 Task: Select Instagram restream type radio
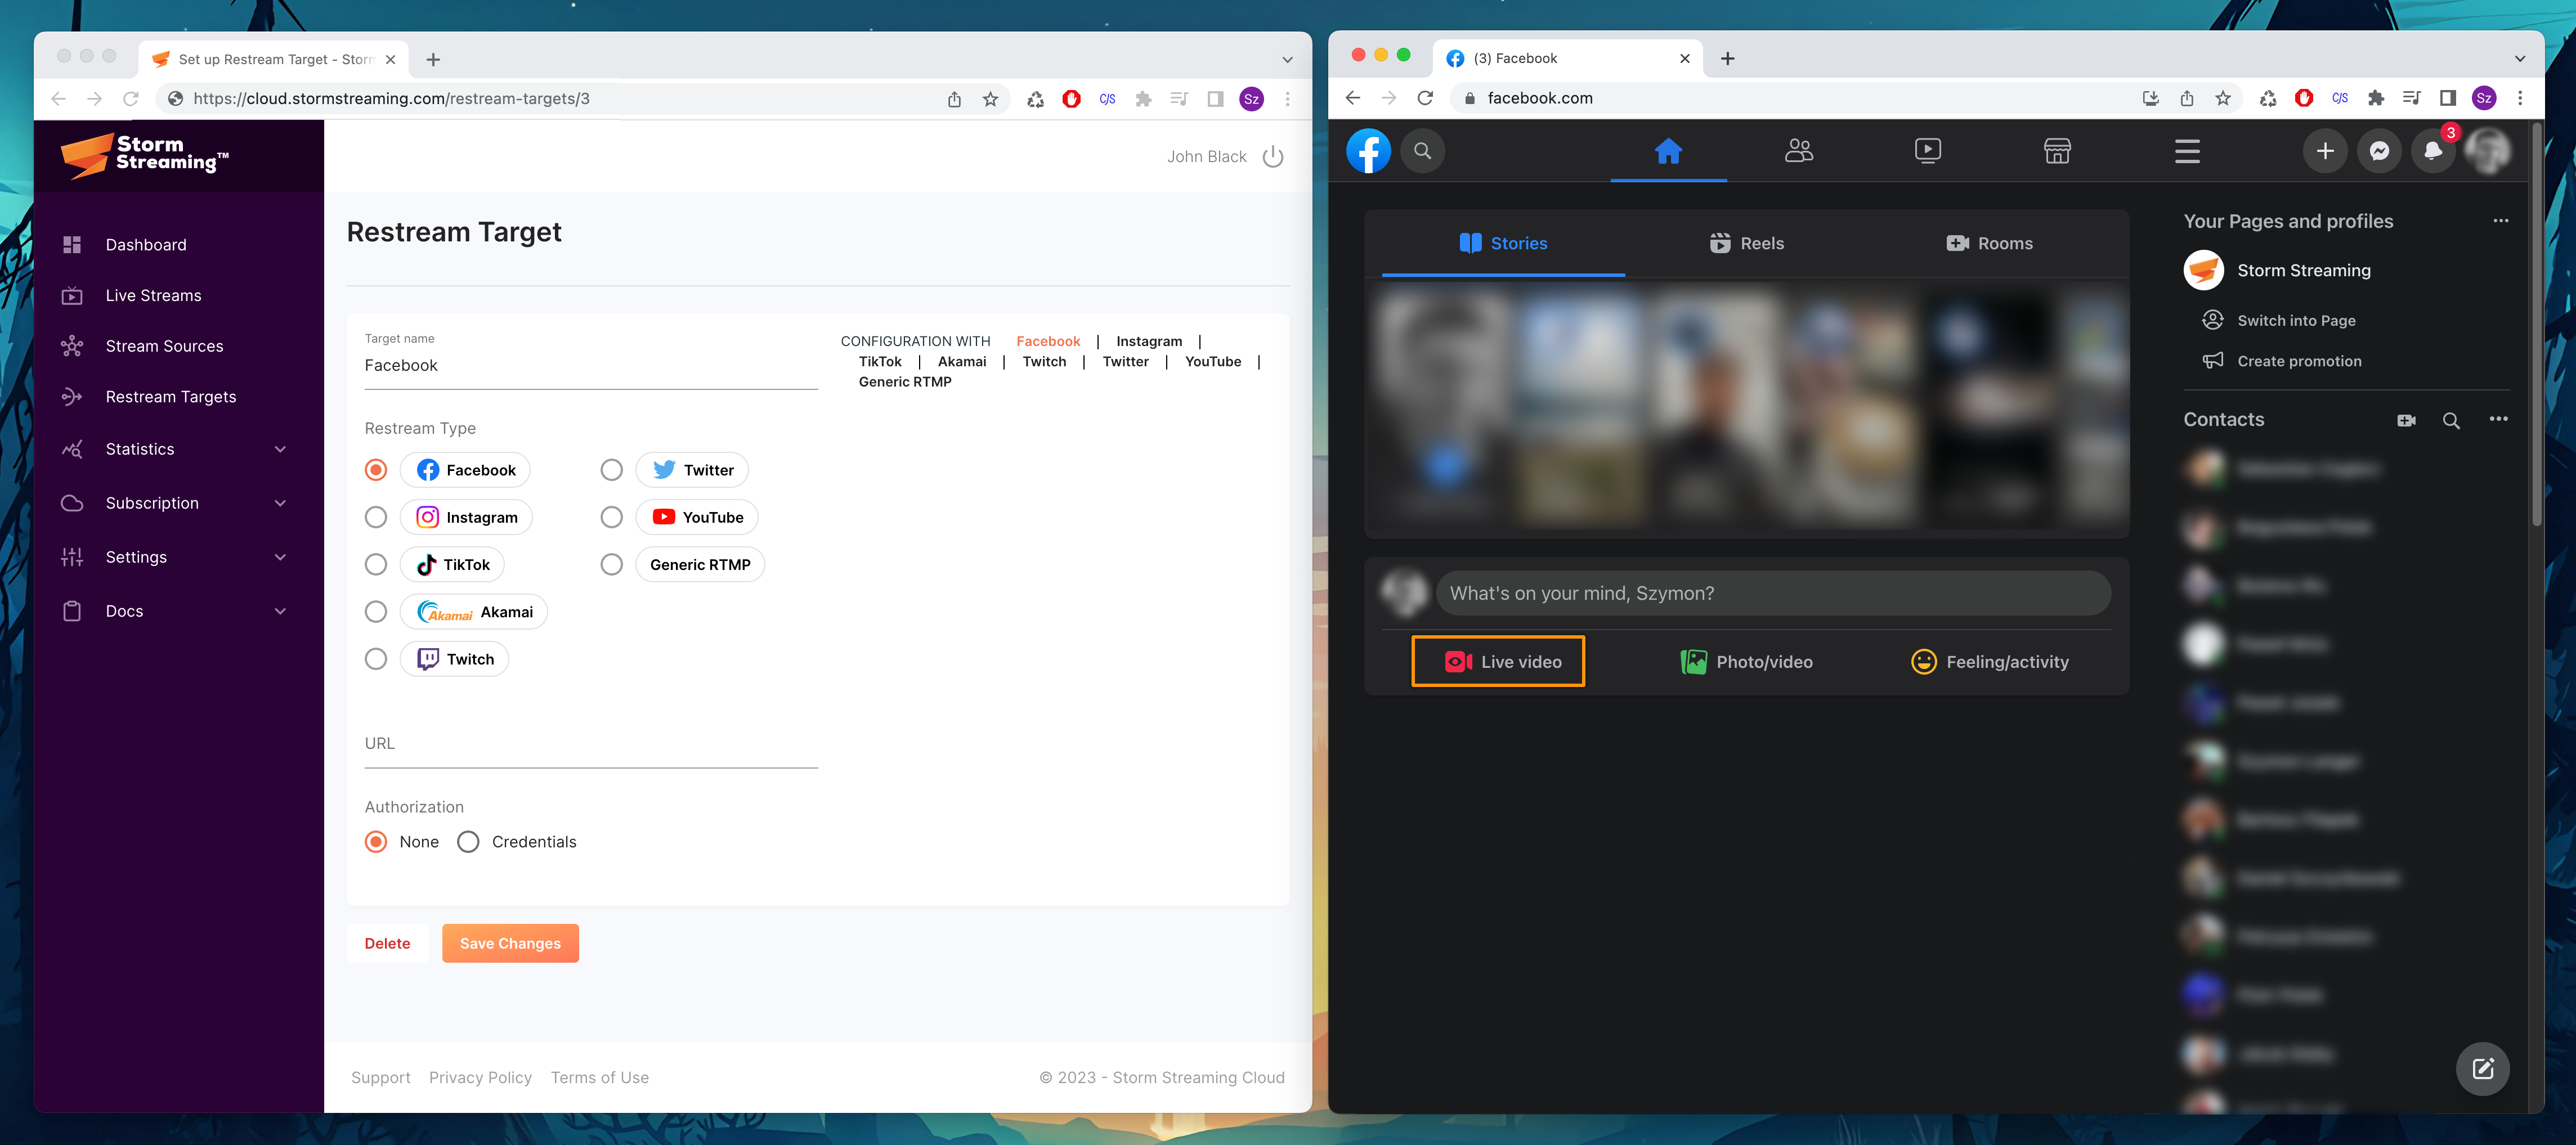pos(376,517)
